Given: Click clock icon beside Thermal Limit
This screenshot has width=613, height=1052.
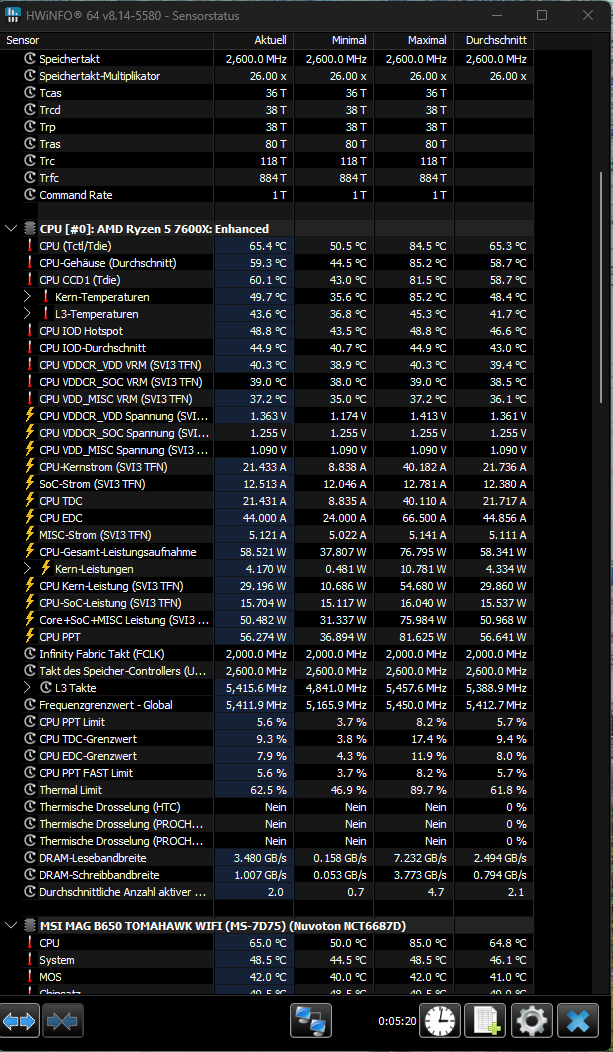Looking at the screenshot, I should click(30, 790).
